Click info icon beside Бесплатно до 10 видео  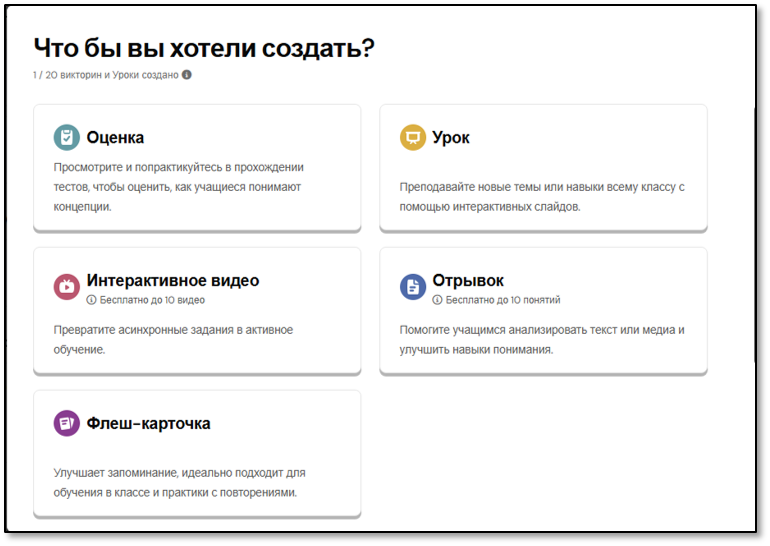(x=91, y=300)
